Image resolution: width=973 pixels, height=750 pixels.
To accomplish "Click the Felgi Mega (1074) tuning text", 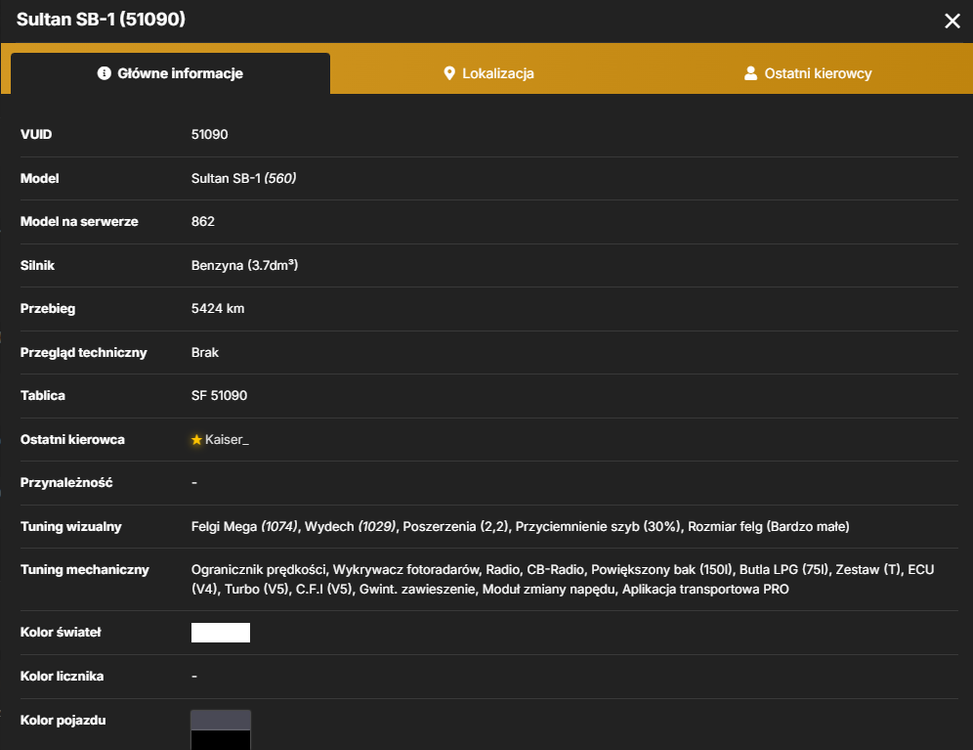I will [x=244, y=526].
